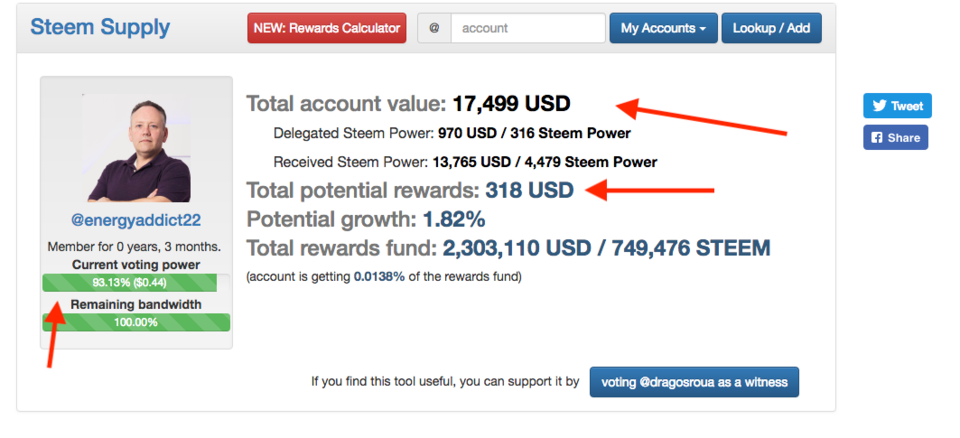Click the @ symbol beside account field
The height and width of the screenshot is (438, 960).
(434, 28)
